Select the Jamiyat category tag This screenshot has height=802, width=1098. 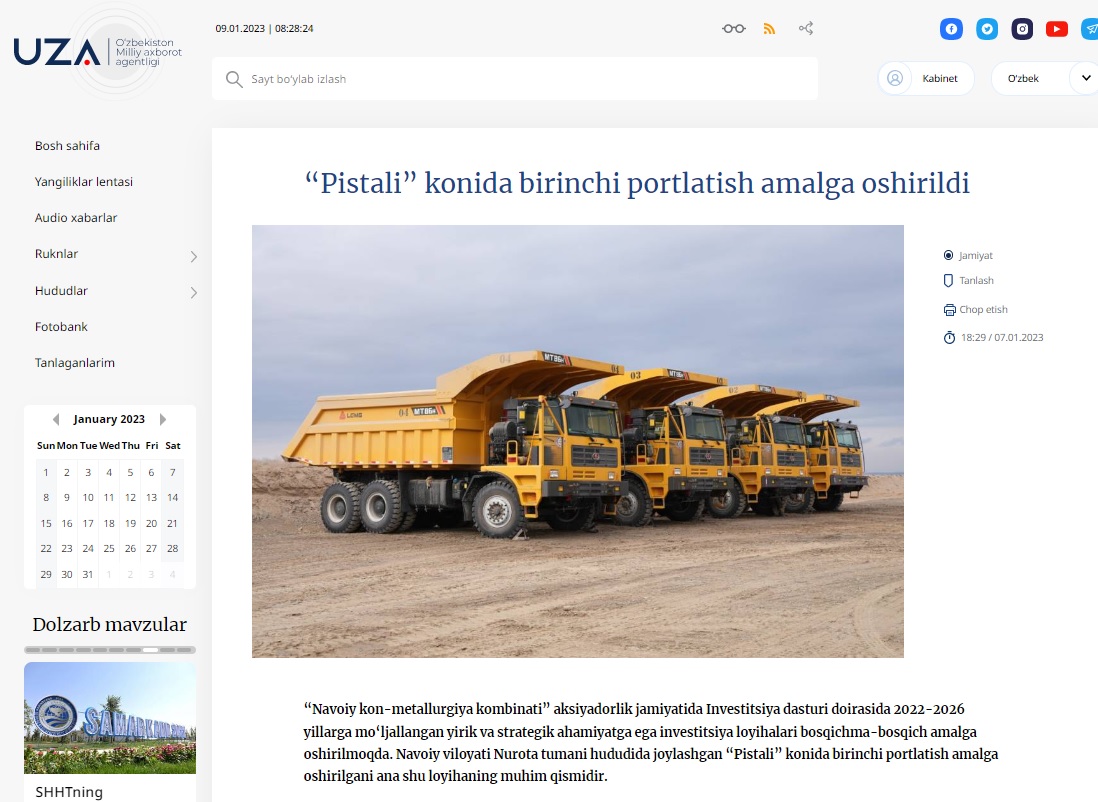click(x=968, y=256)
